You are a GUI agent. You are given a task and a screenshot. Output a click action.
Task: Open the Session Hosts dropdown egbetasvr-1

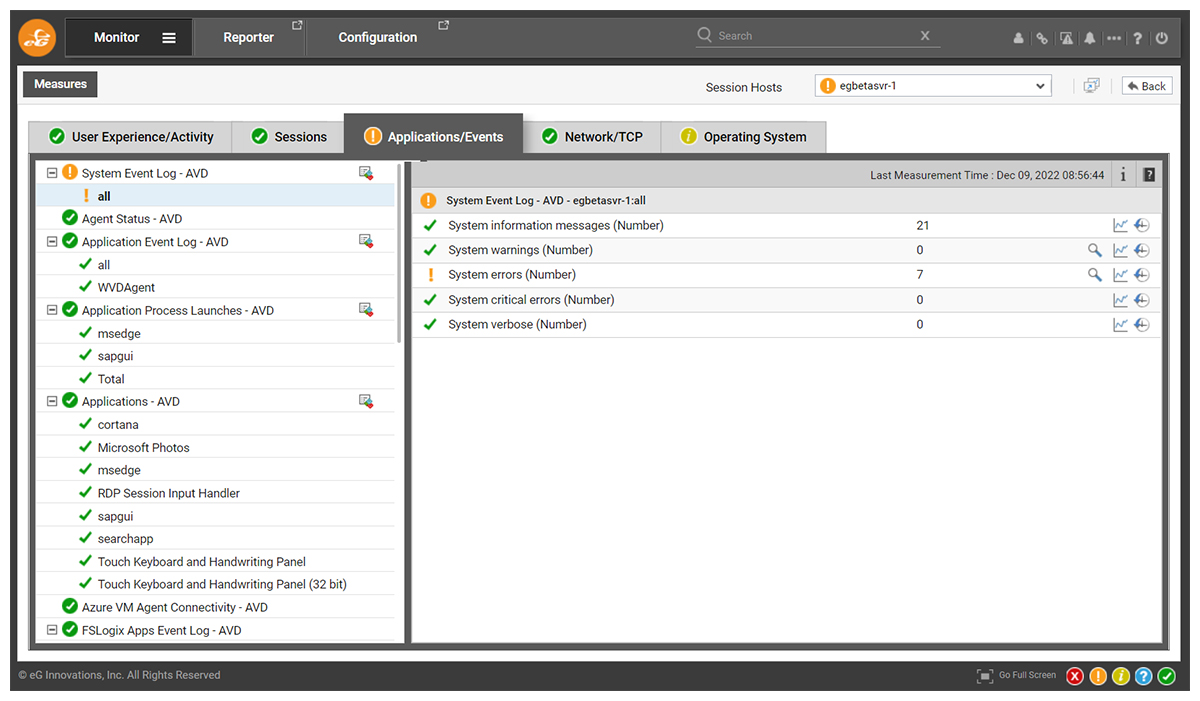(x=933, y=86)
